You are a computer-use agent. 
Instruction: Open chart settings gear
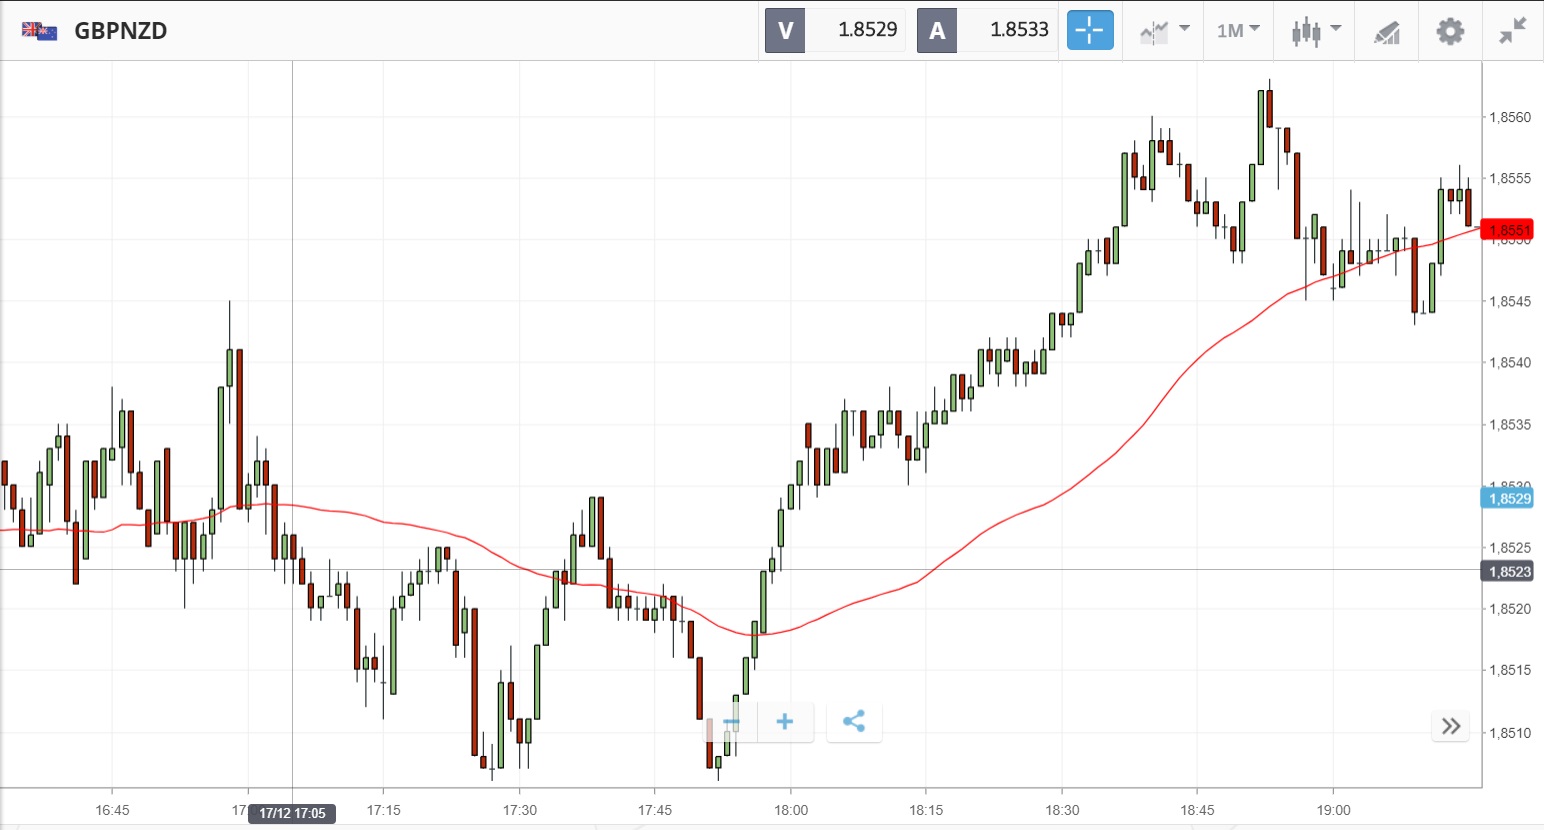pyautogui.click(x=1450, y=31)
